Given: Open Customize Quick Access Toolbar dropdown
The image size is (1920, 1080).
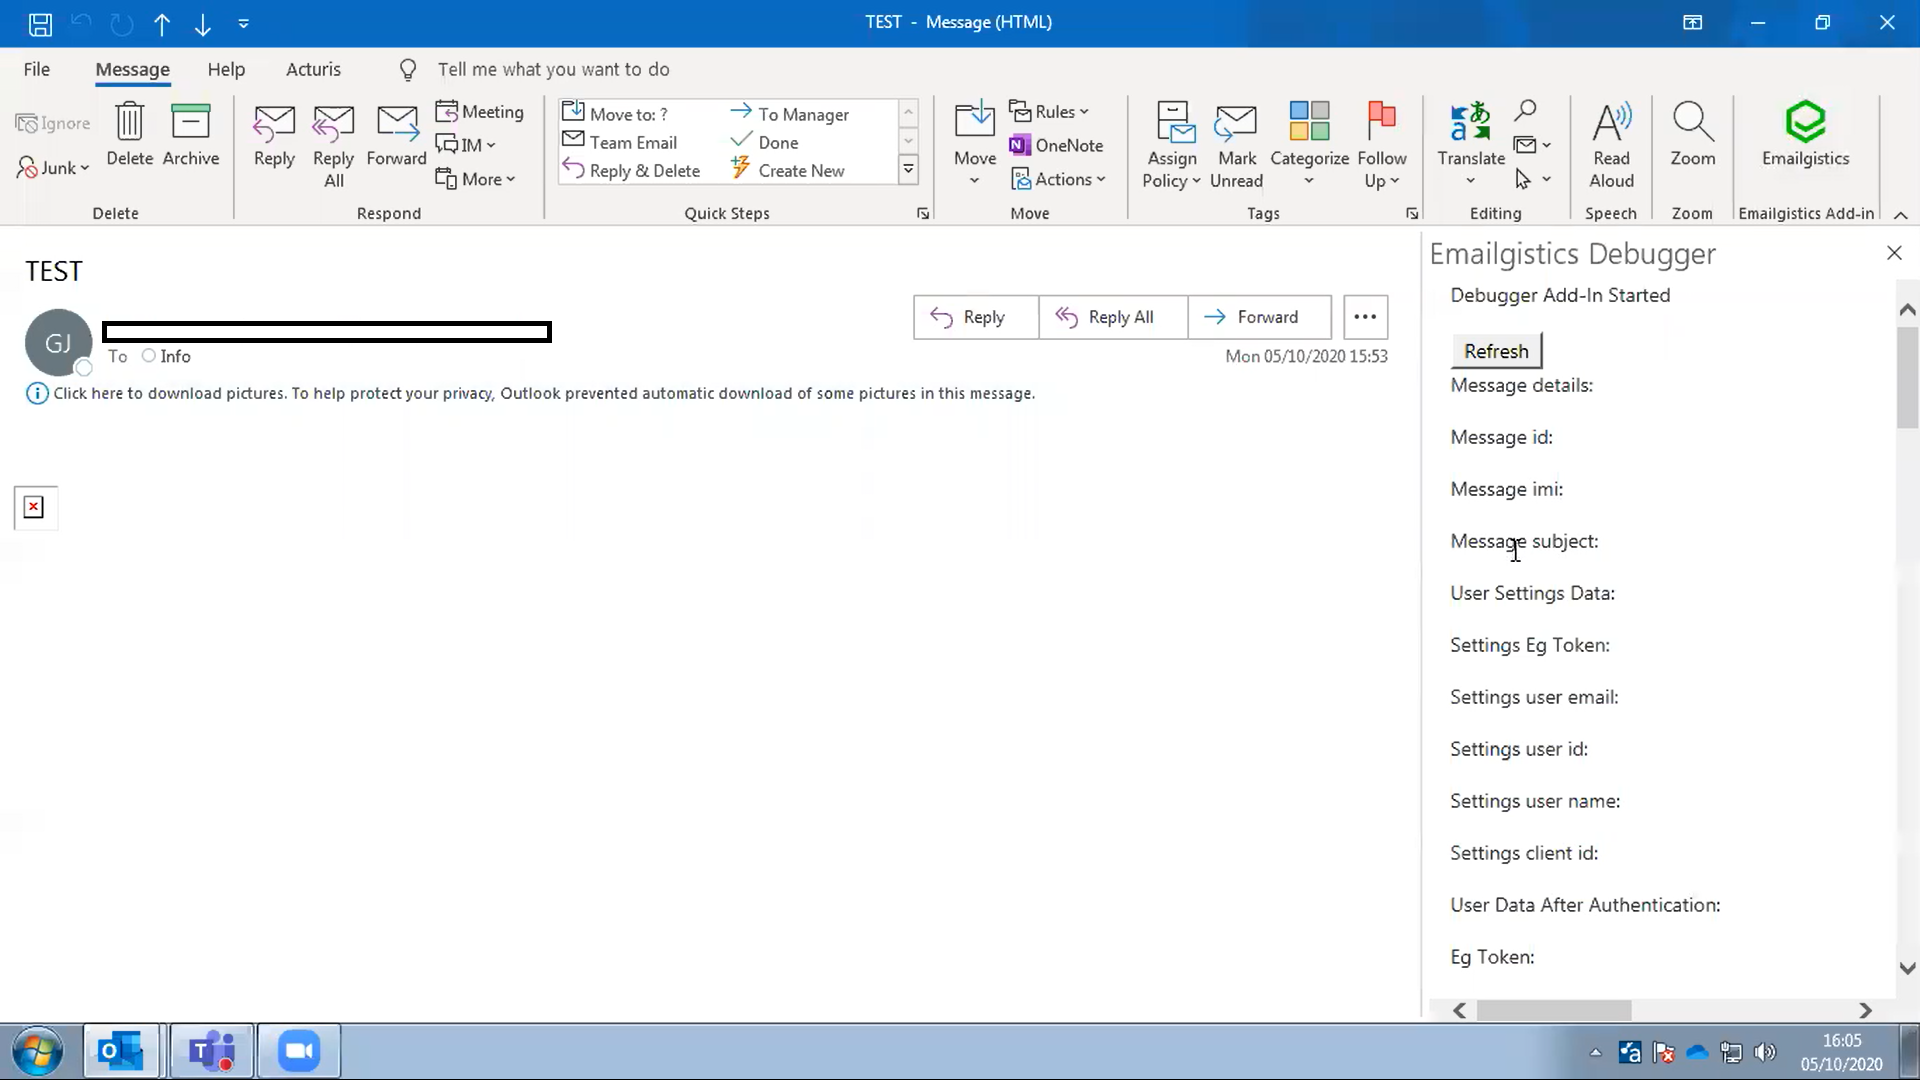Looking at the screenshot, I should pos(243,23).
